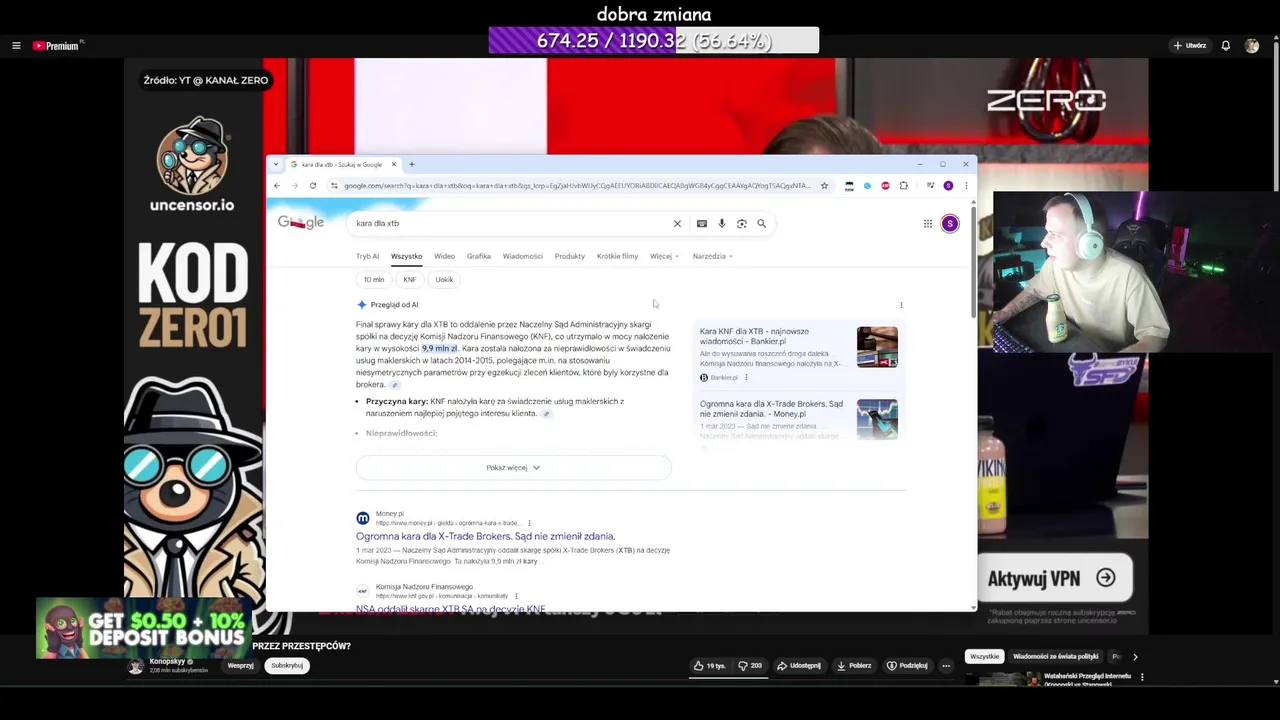Search by image with Lens icon
The width and height of the screenshot is (1280, 720).
(x=742, y=223)
